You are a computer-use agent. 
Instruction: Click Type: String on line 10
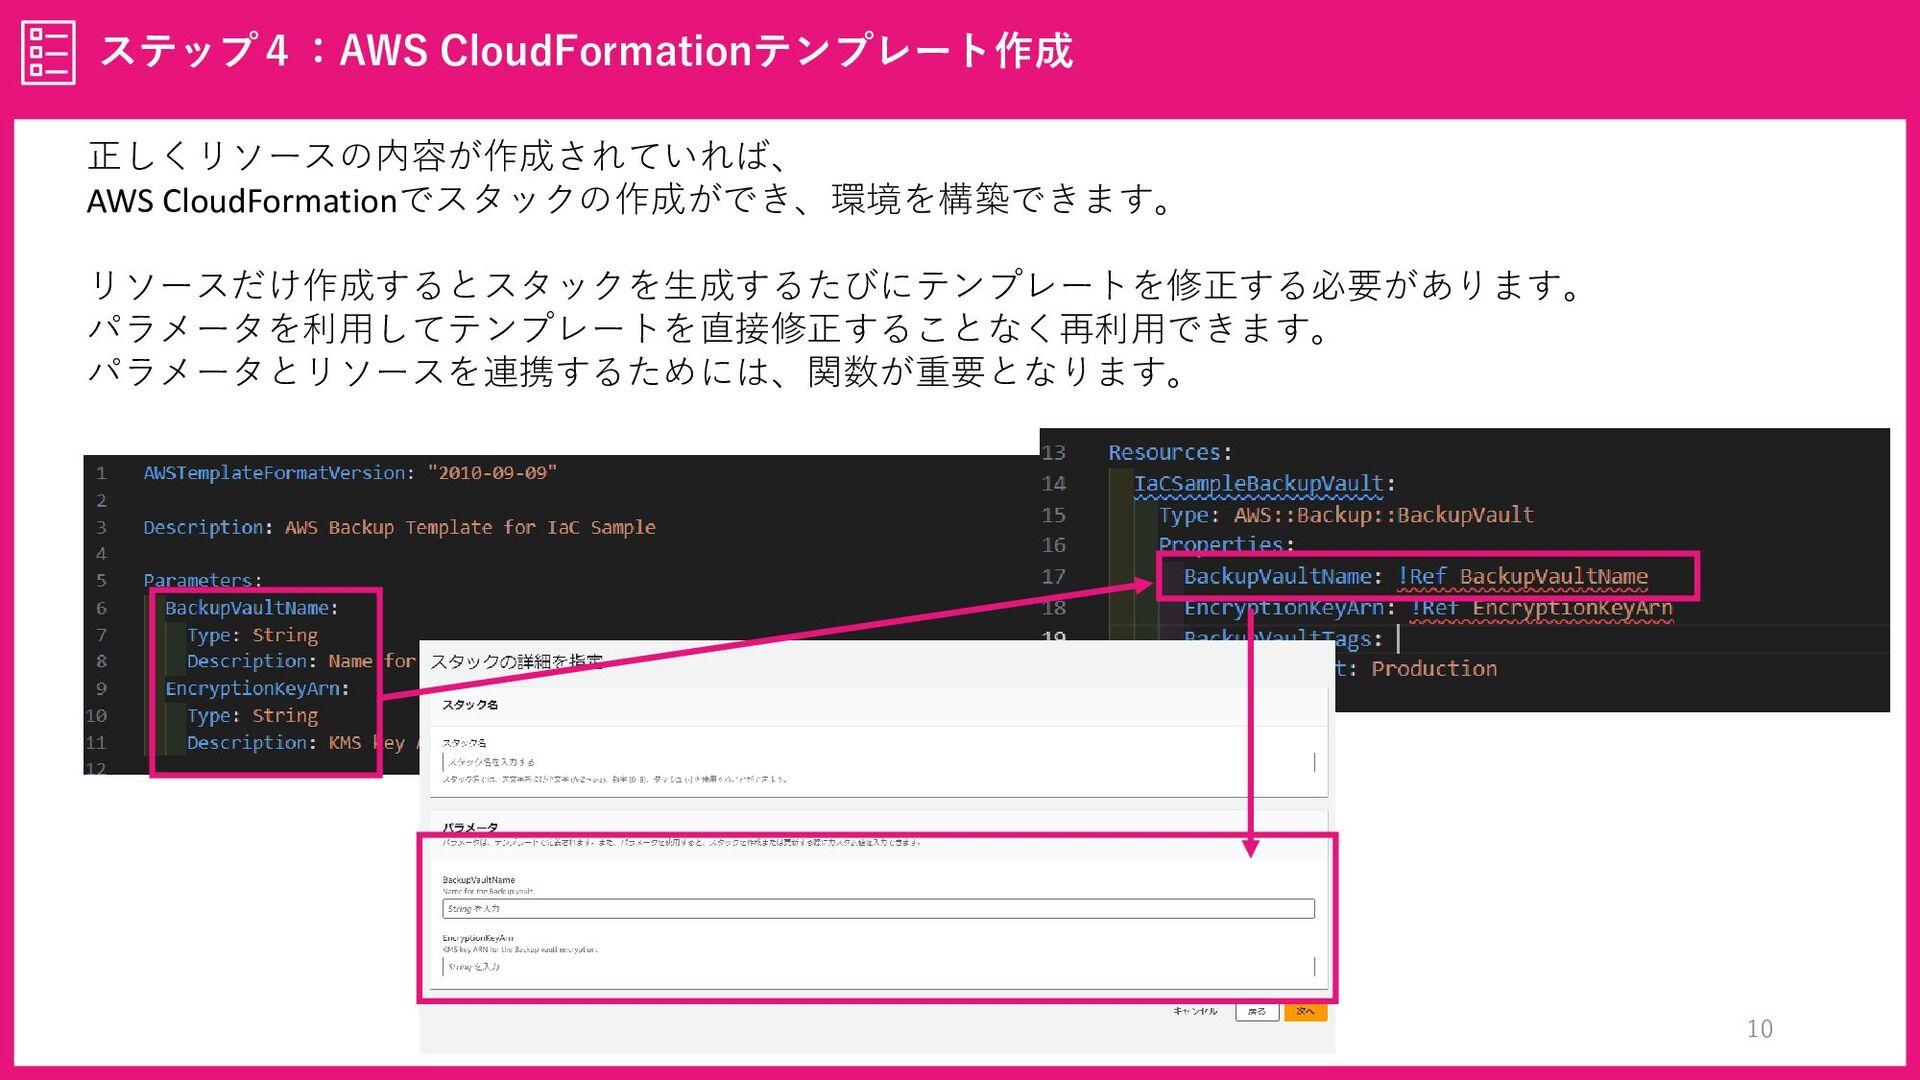[x=252, y=716]
